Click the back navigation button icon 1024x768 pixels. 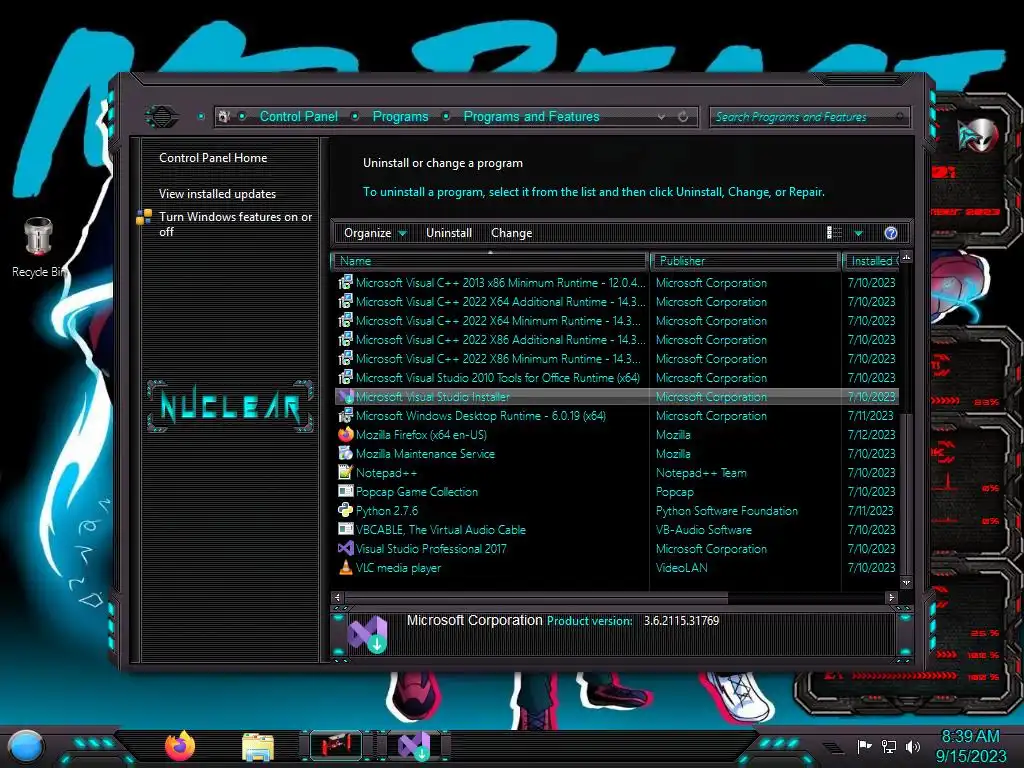coord(161,117)
